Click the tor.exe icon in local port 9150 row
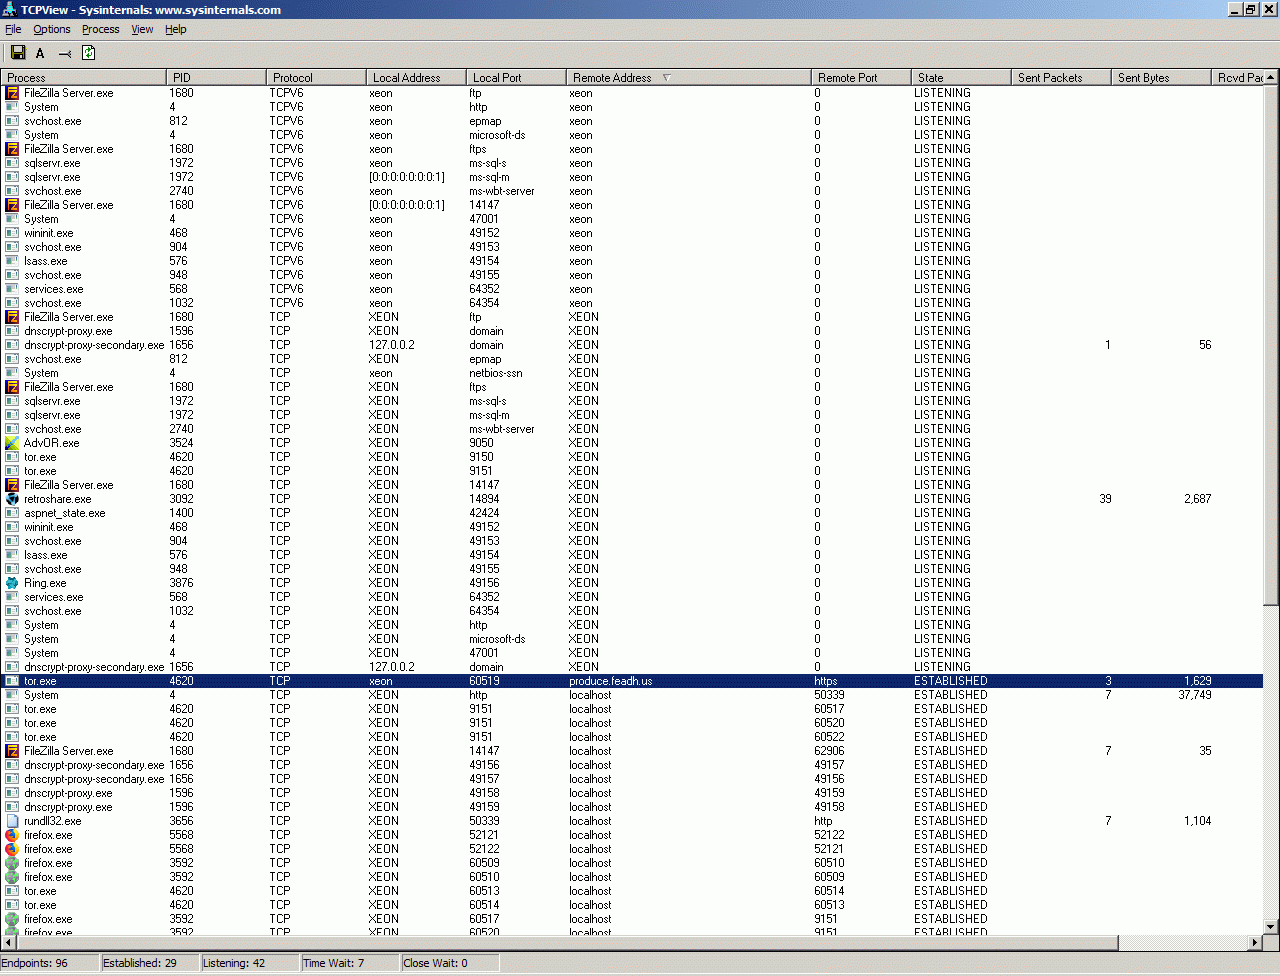The height and width of the screenshot is (976, 1280). pos(12,457)
